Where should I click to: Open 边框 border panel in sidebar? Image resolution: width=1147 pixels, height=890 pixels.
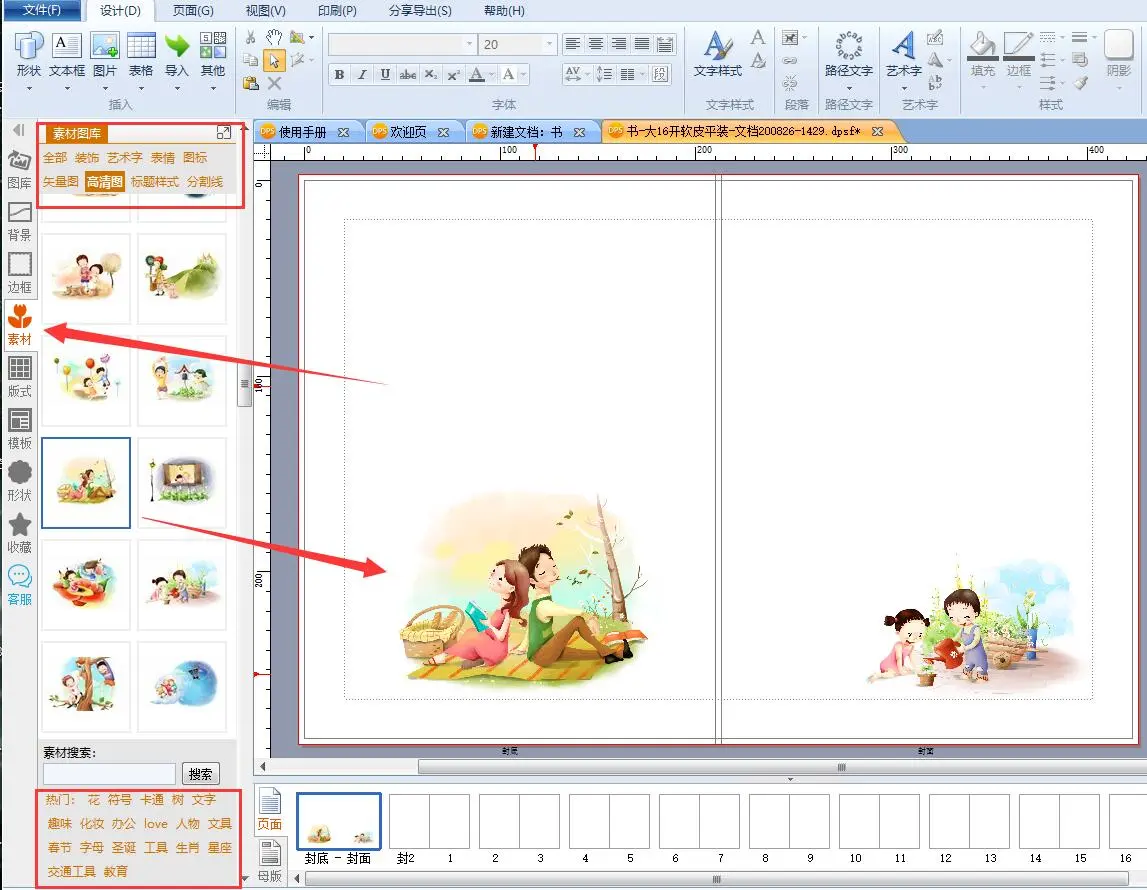[x=19, y=273]
